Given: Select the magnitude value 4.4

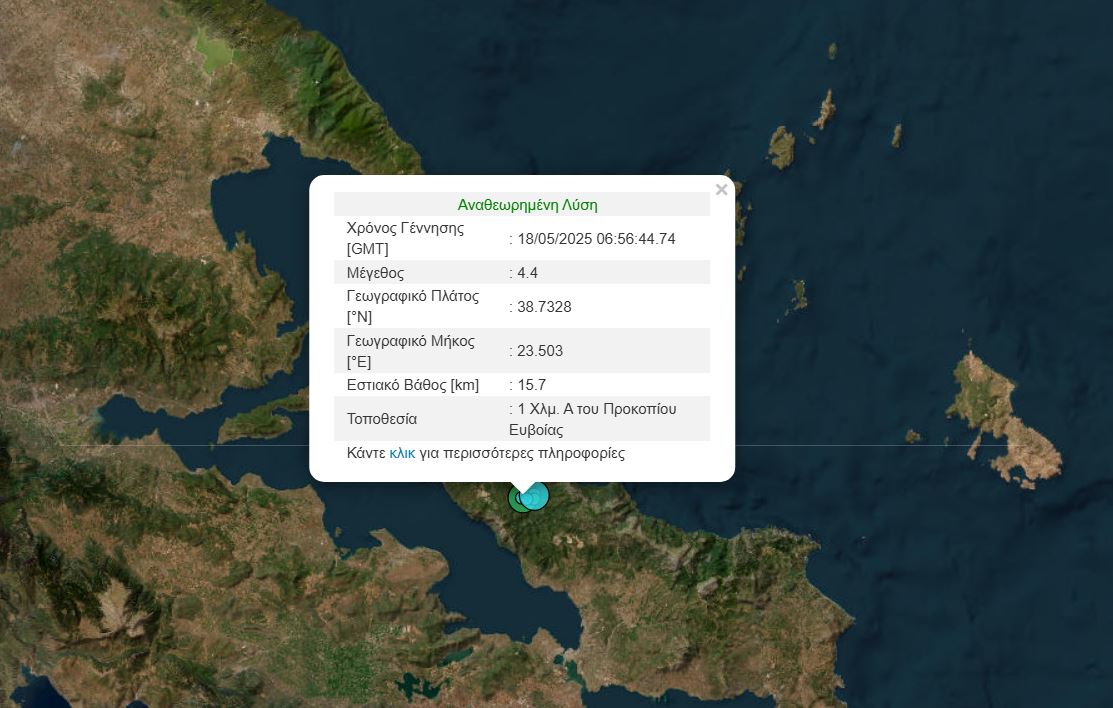Looking at the screenshot, I should point(527,273).
